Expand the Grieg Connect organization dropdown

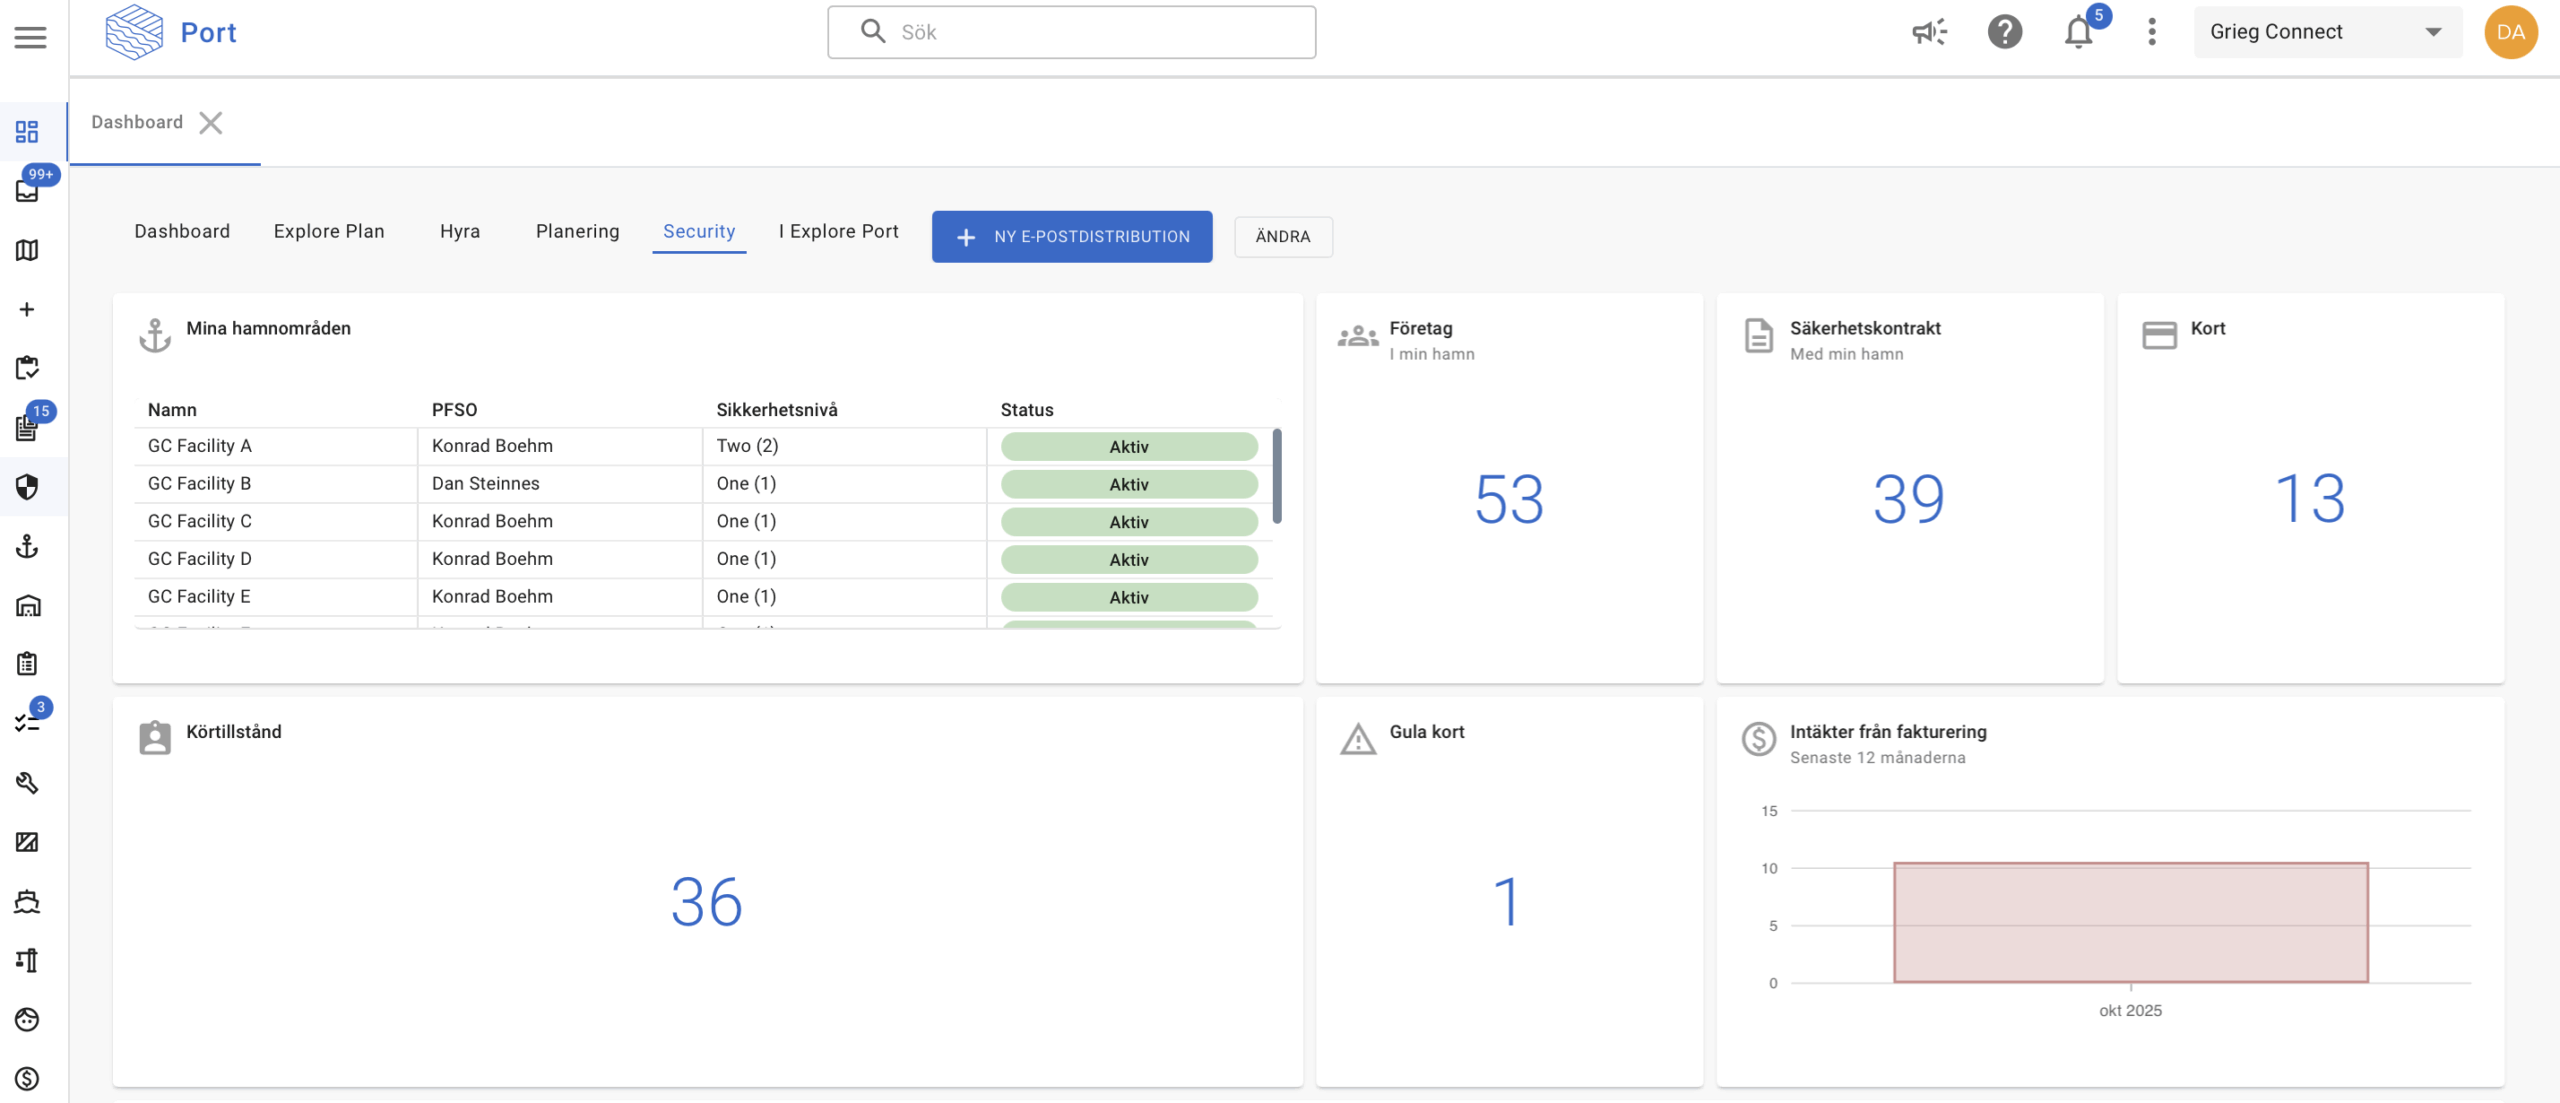point(2326,32)
